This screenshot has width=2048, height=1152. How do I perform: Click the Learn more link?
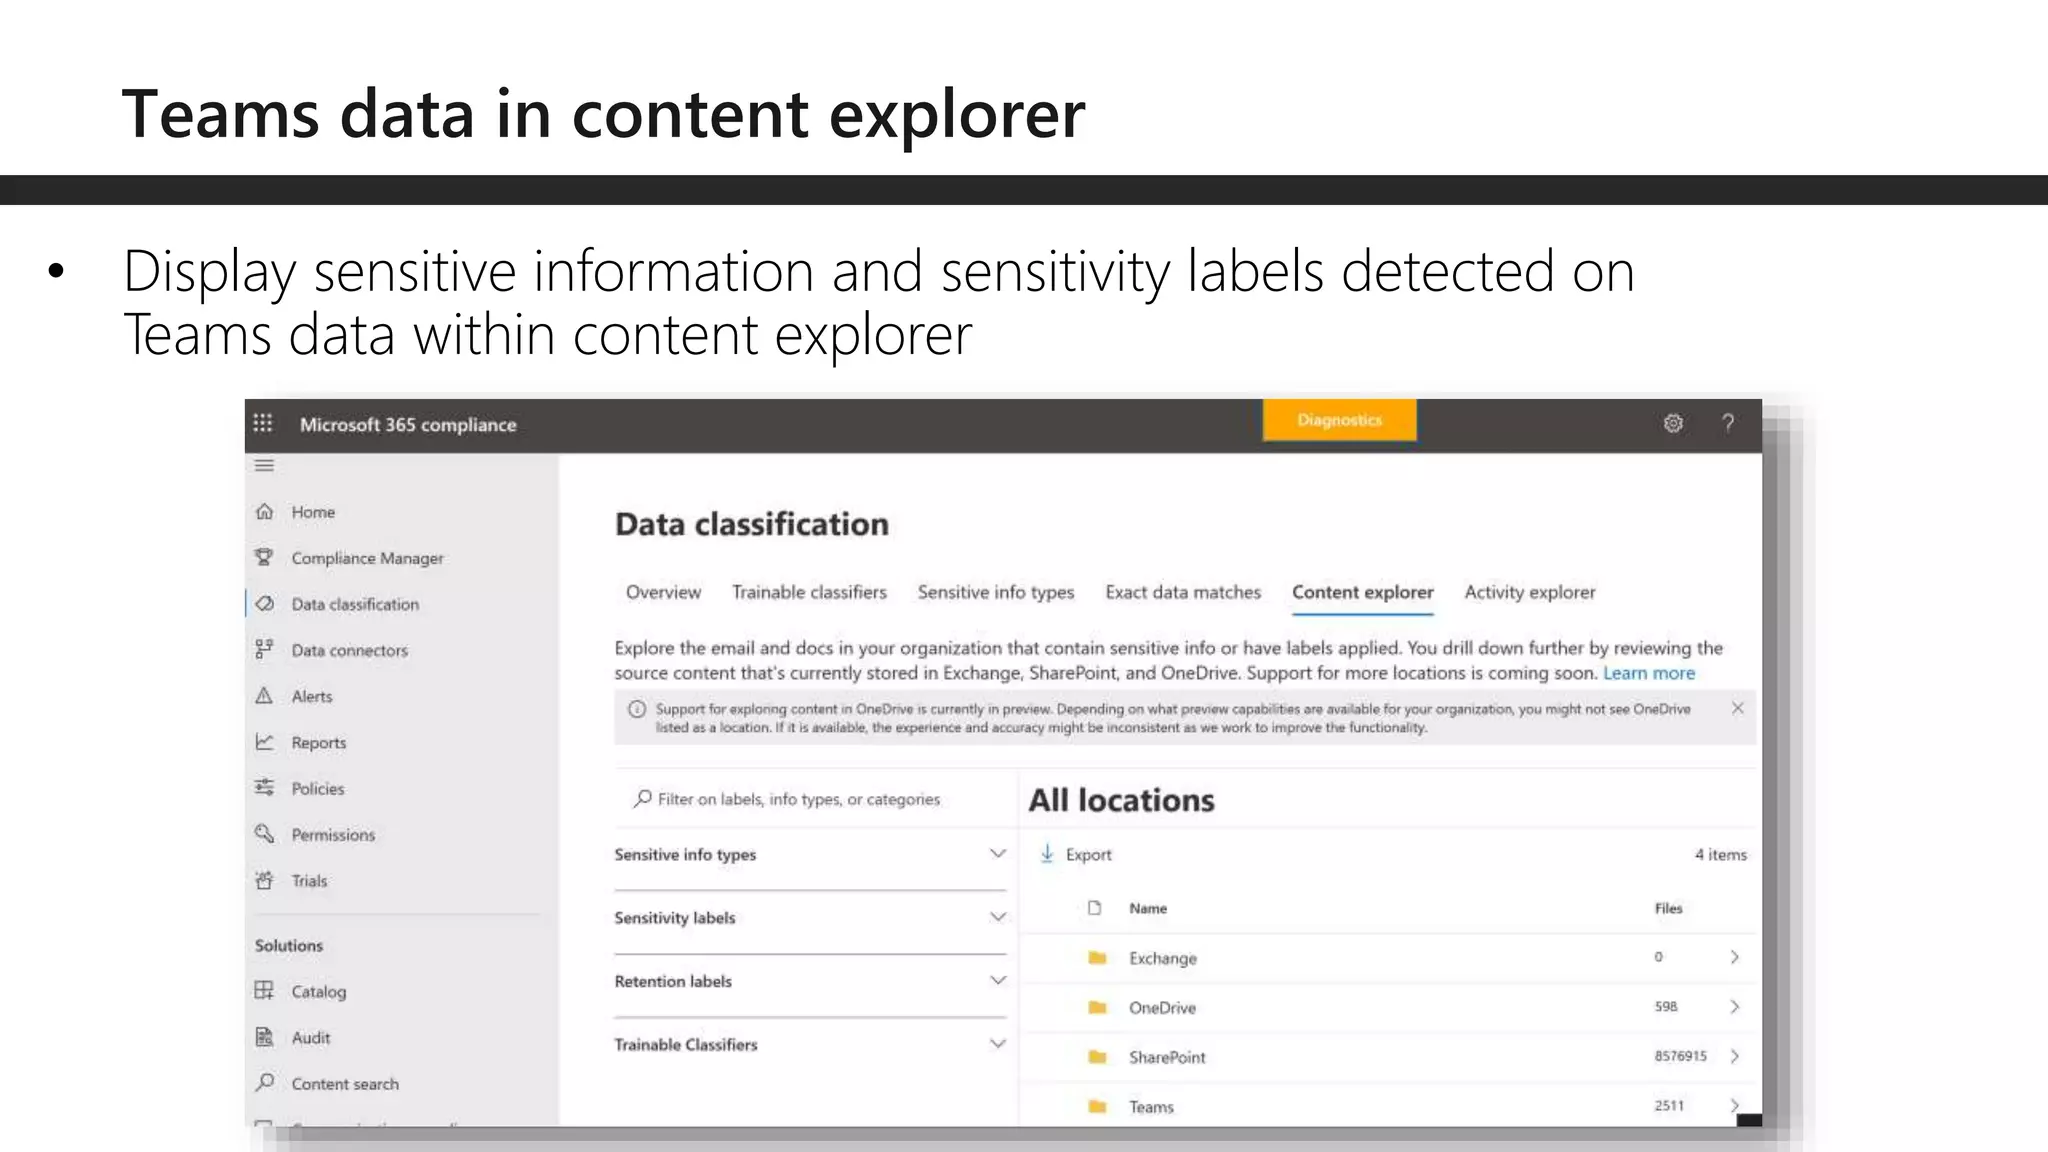click(1649, 673)
